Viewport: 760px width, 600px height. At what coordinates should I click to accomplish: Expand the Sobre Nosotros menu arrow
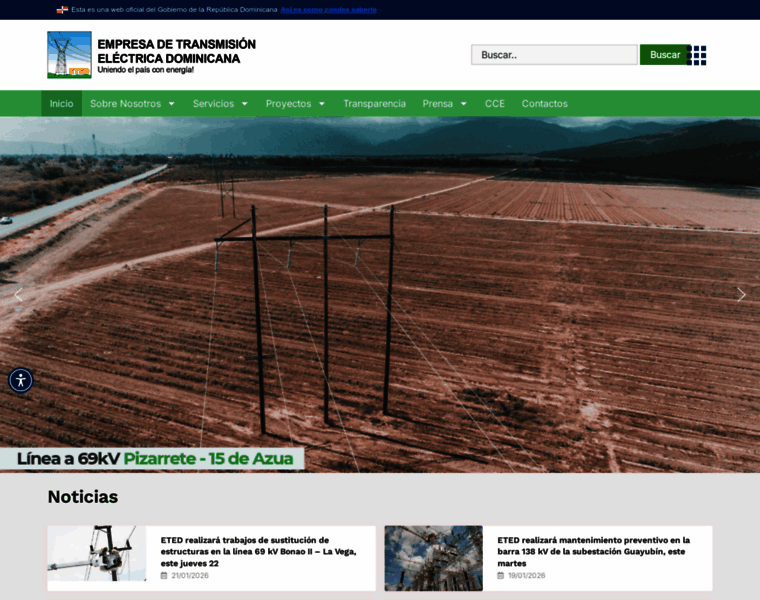(172, 104)
